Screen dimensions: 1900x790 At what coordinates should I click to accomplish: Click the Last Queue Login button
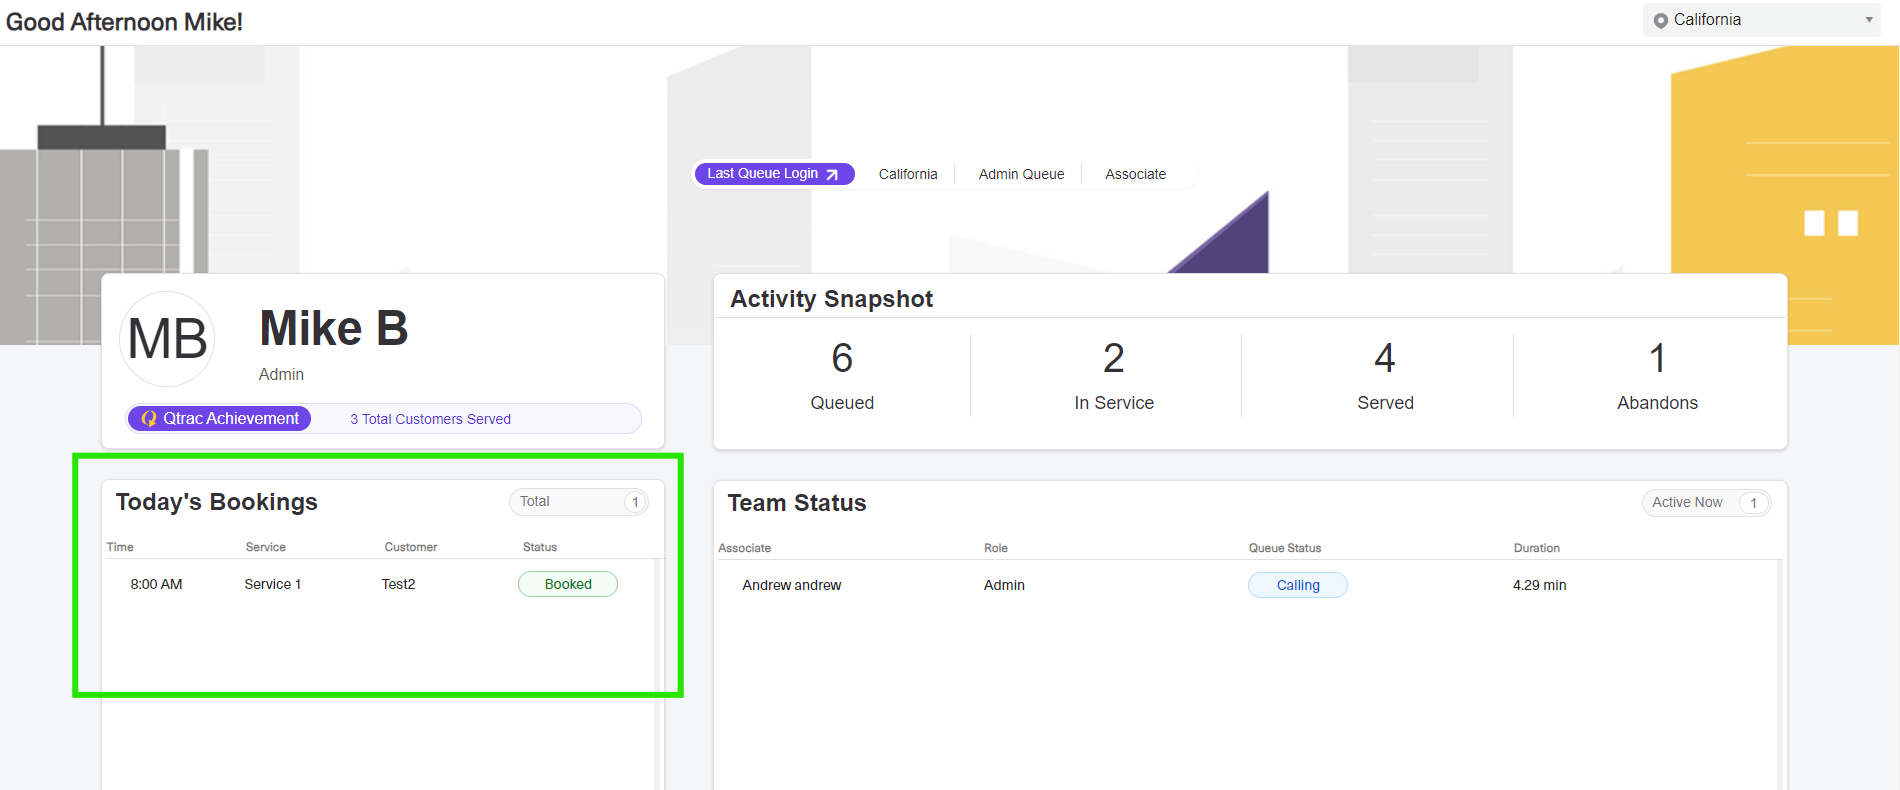point(773,174)
